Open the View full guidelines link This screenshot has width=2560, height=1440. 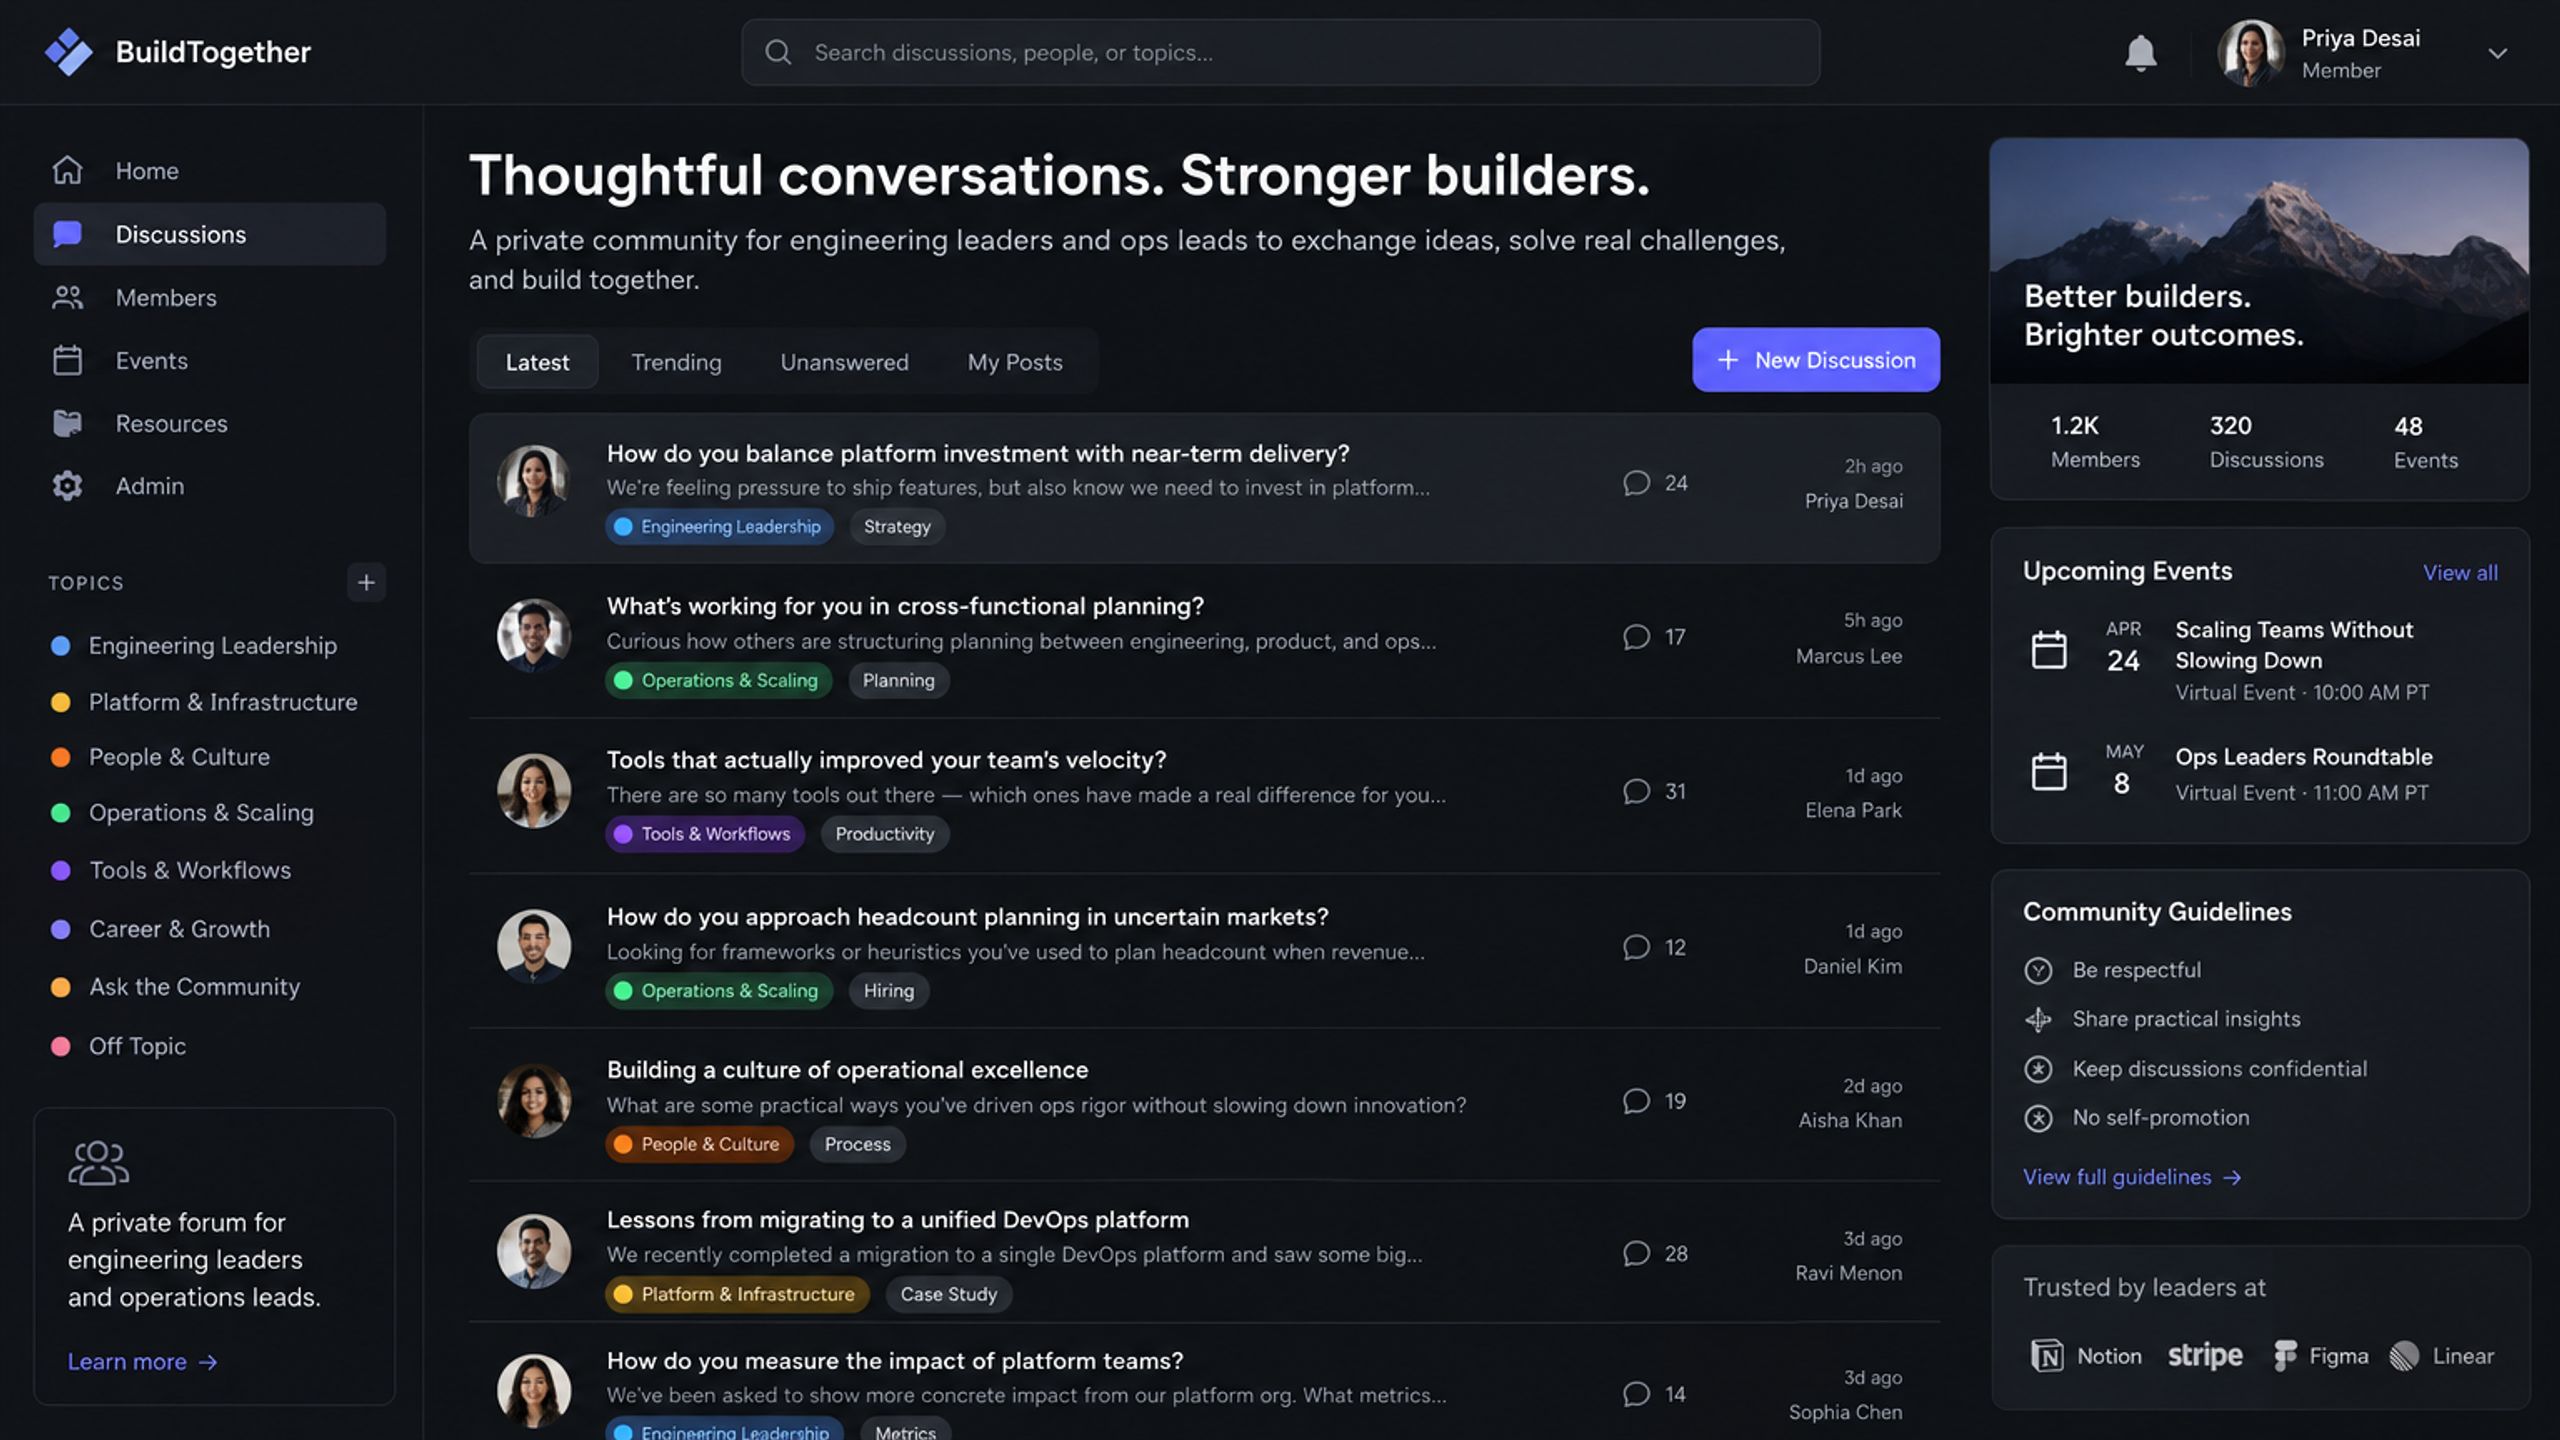[x=2132, y=1177]
